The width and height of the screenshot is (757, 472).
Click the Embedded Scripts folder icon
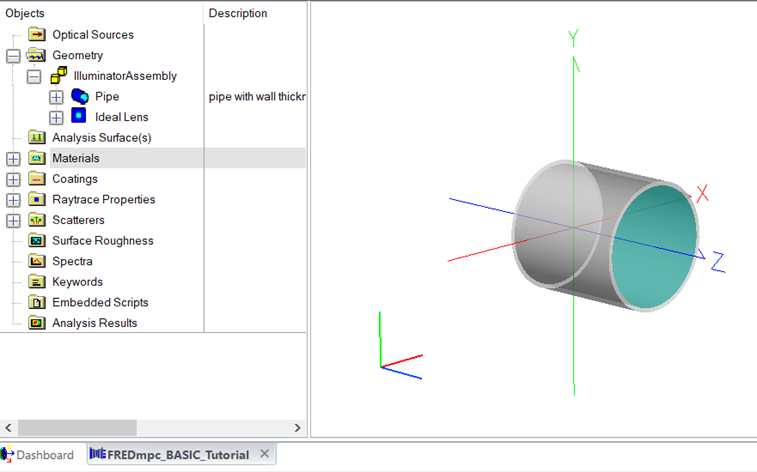point(37,303)
